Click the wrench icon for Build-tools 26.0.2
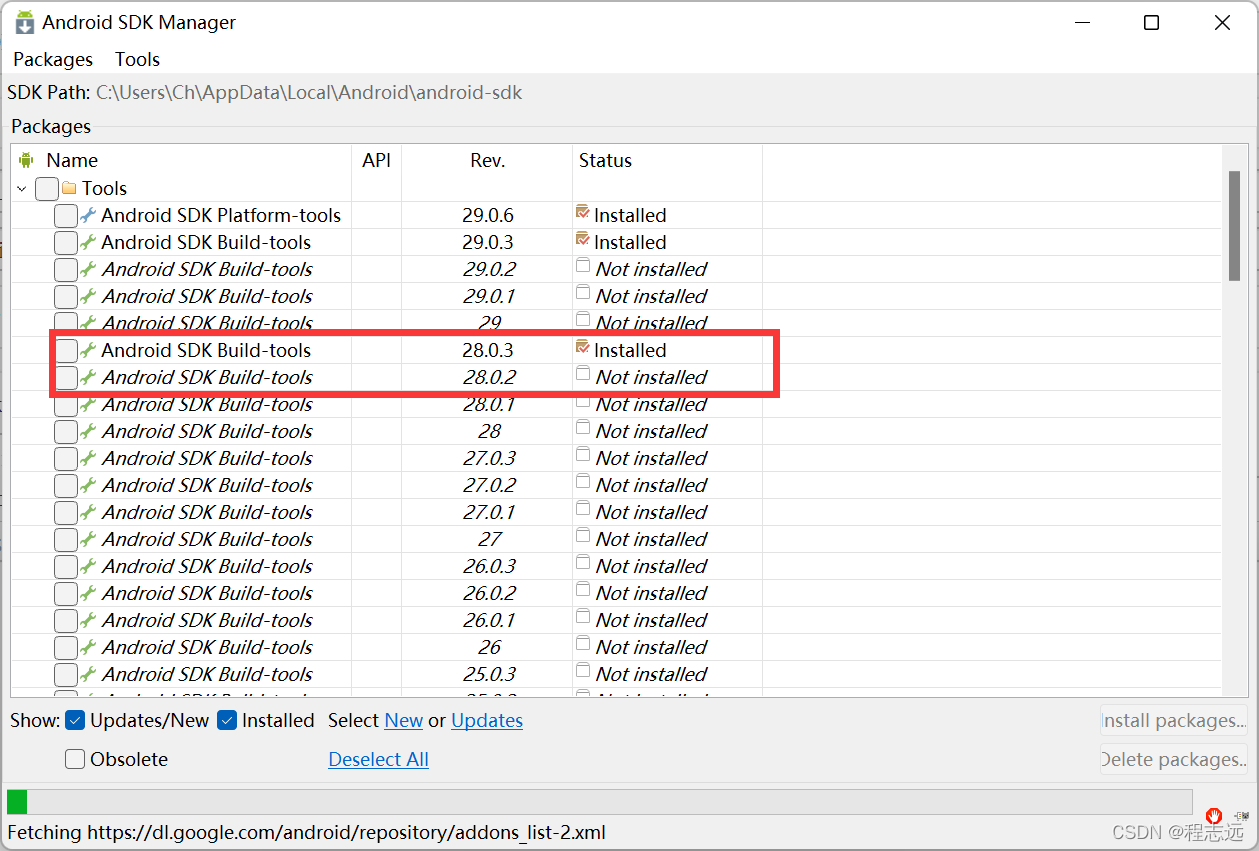This screenshot has height=851, width=1259. pyautogui.click(x=88, y=593)
